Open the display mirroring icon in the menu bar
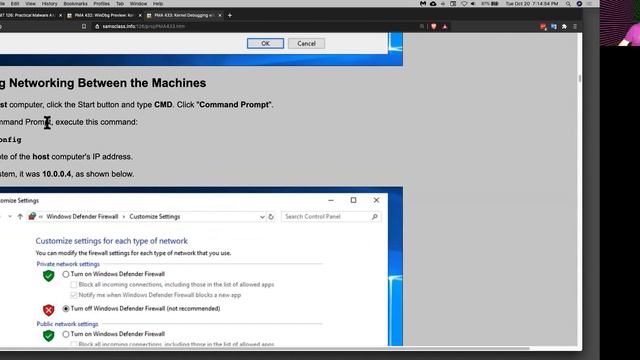 [x=453, y=4]
